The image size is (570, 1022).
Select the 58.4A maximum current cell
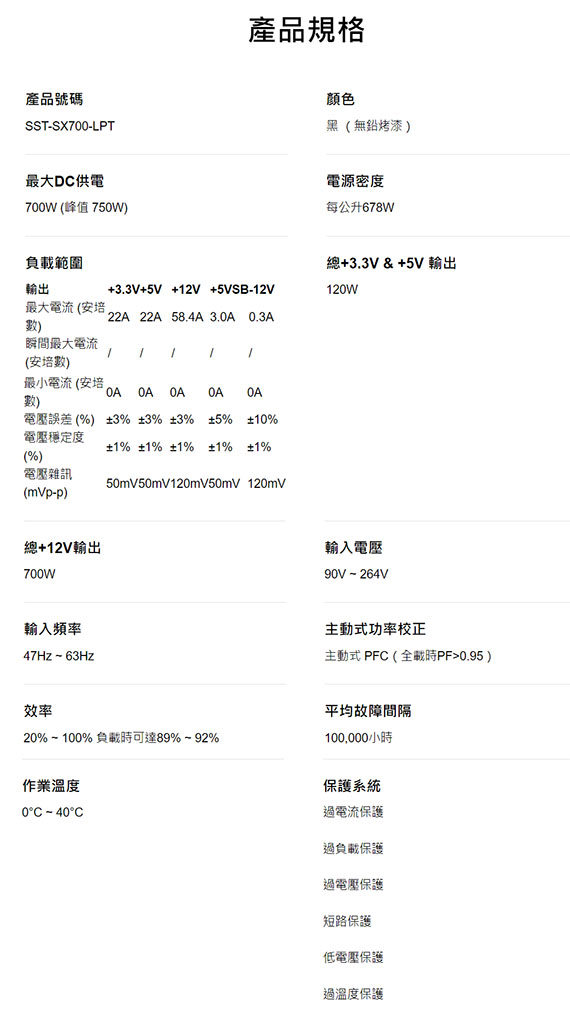pos(188,317)
